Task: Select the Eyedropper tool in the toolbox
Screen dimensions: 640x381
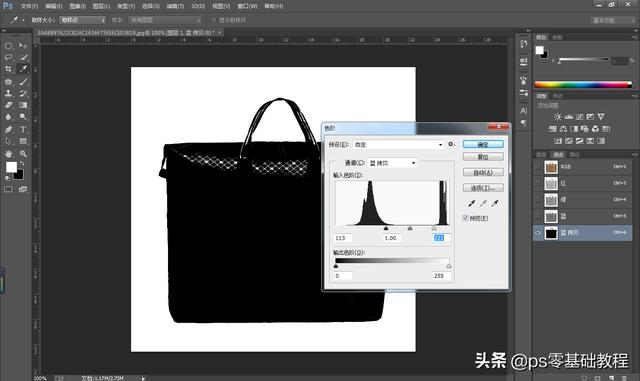Action: pyautogui.click(x=23, y=69)
